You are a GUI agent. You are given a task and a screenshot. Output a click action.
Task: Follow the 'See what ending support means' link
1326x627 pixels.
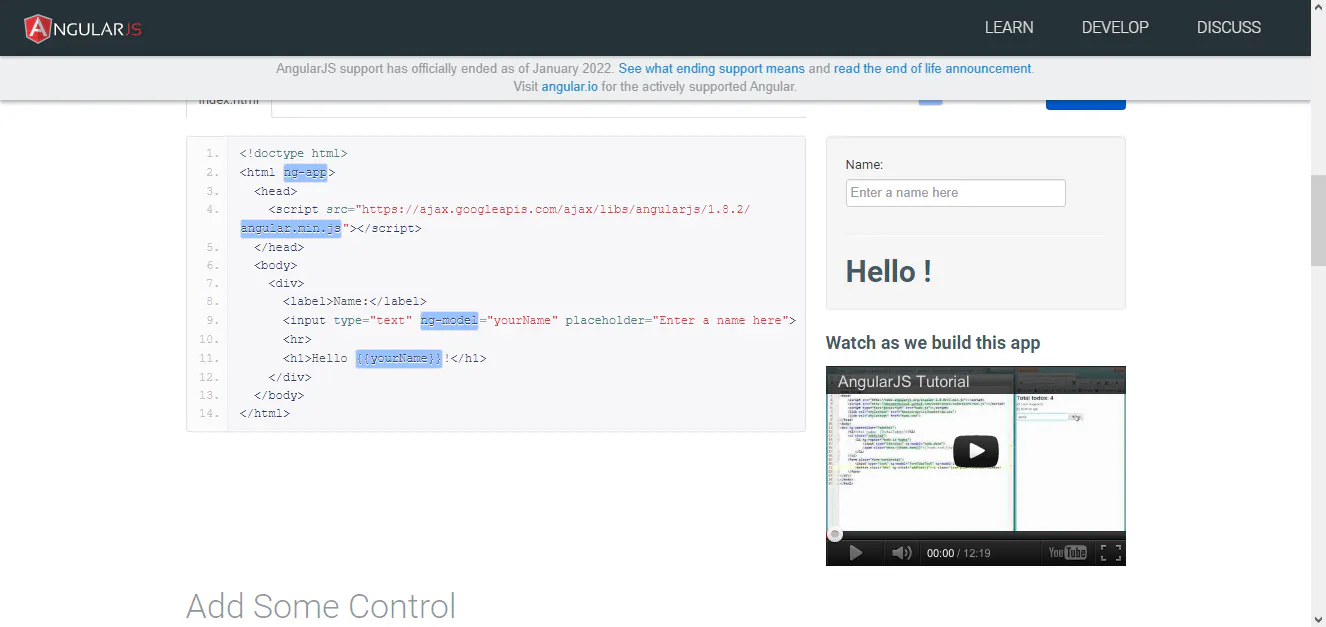coord(711,68)
